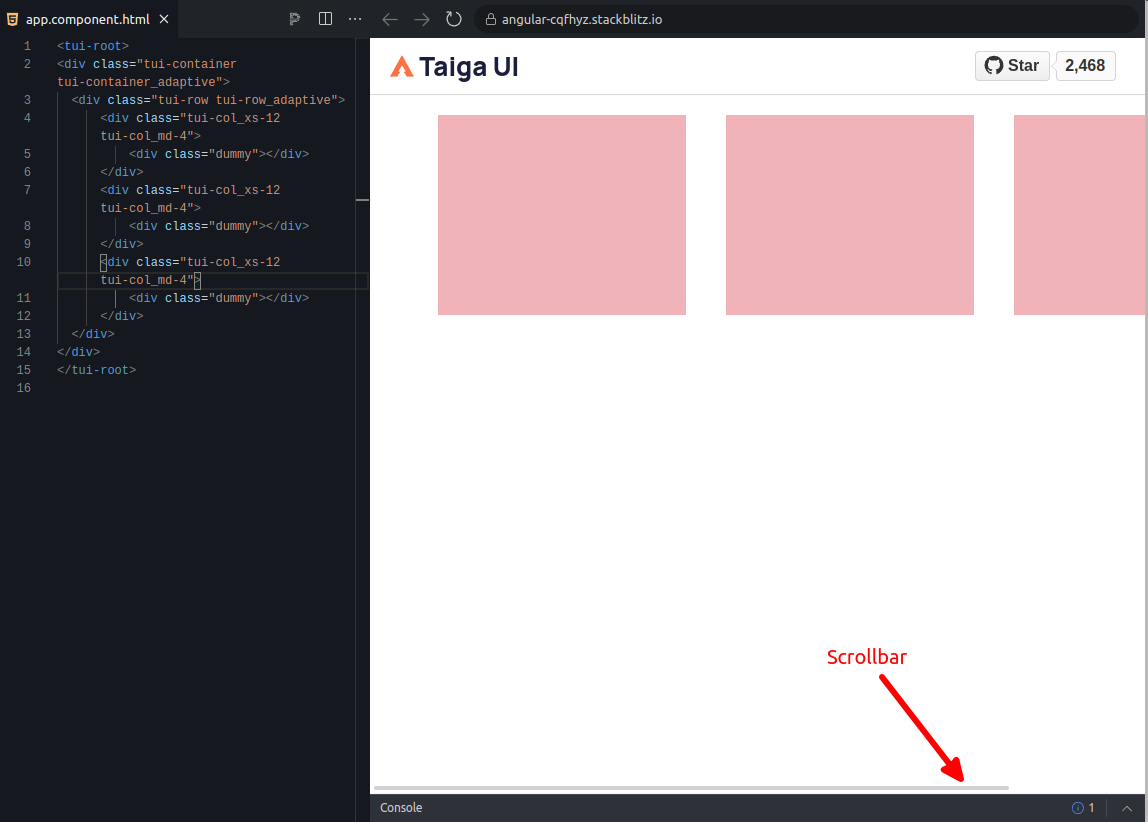Format code with the Prettier icon
1148x822 pixels.
tap(294, 18)
